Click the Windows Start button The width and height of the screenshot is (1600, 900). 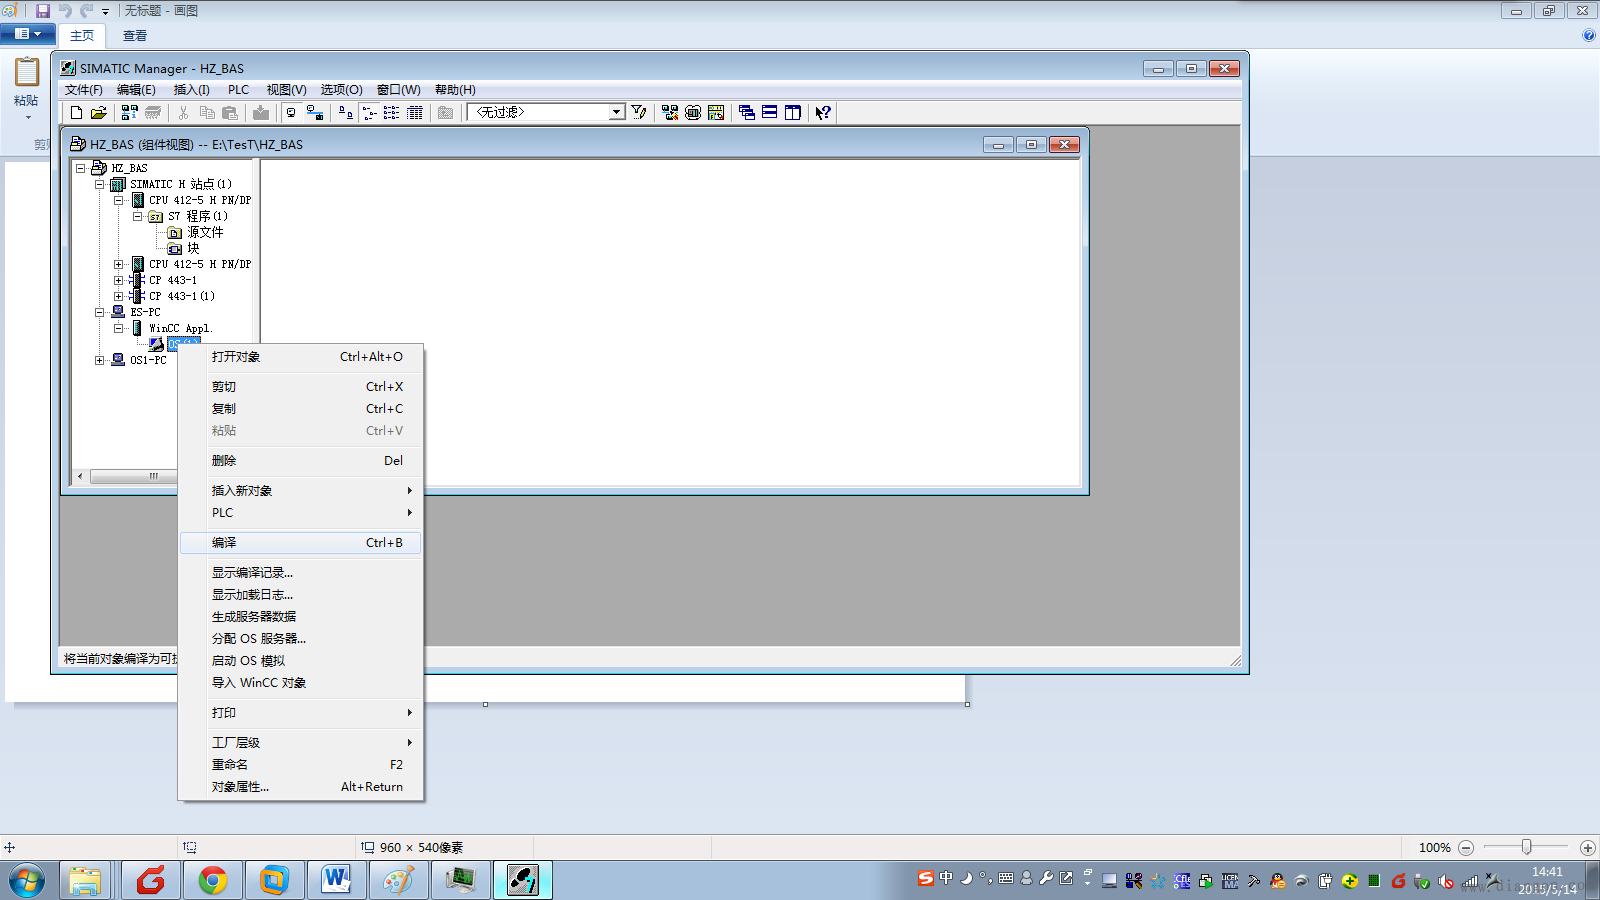[x=27, y=881]
